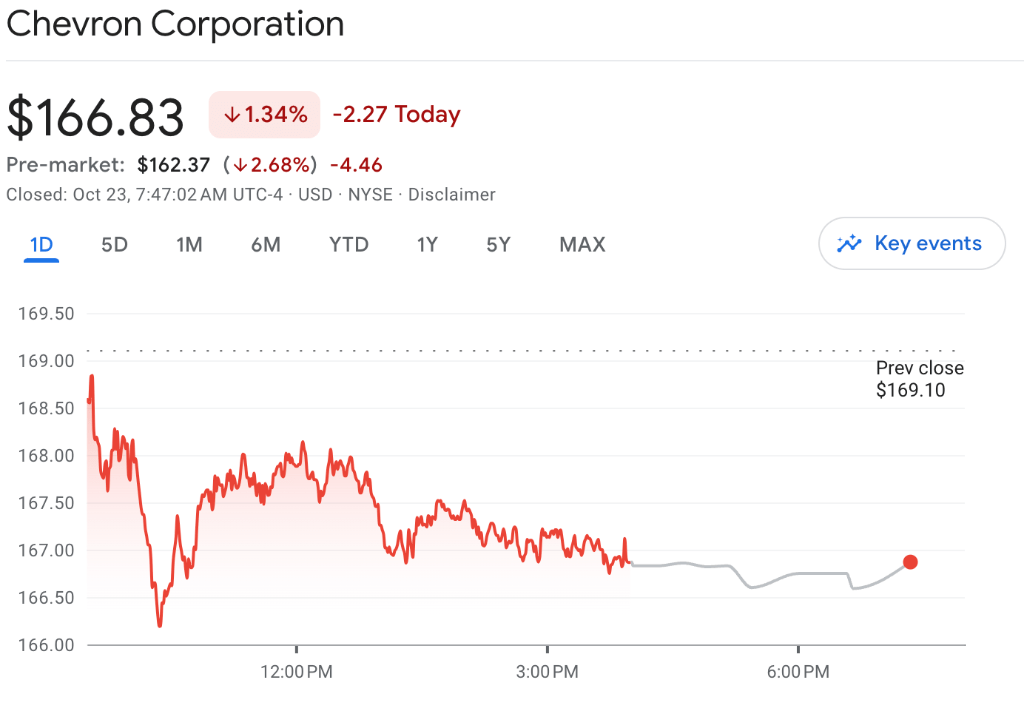Select the 1D time range tab

(41, 245)
